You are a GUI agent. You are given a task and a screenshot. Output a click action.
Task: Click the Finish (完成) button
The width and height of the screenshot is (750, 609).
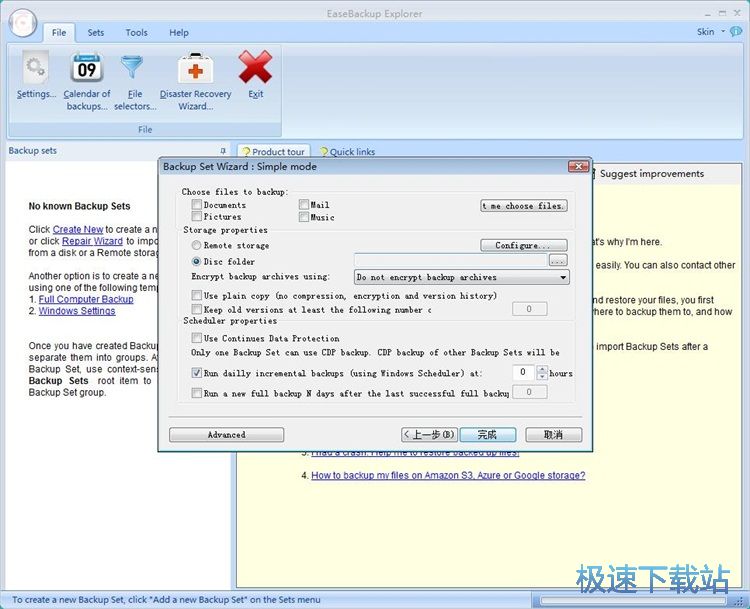tap(488, 435)
